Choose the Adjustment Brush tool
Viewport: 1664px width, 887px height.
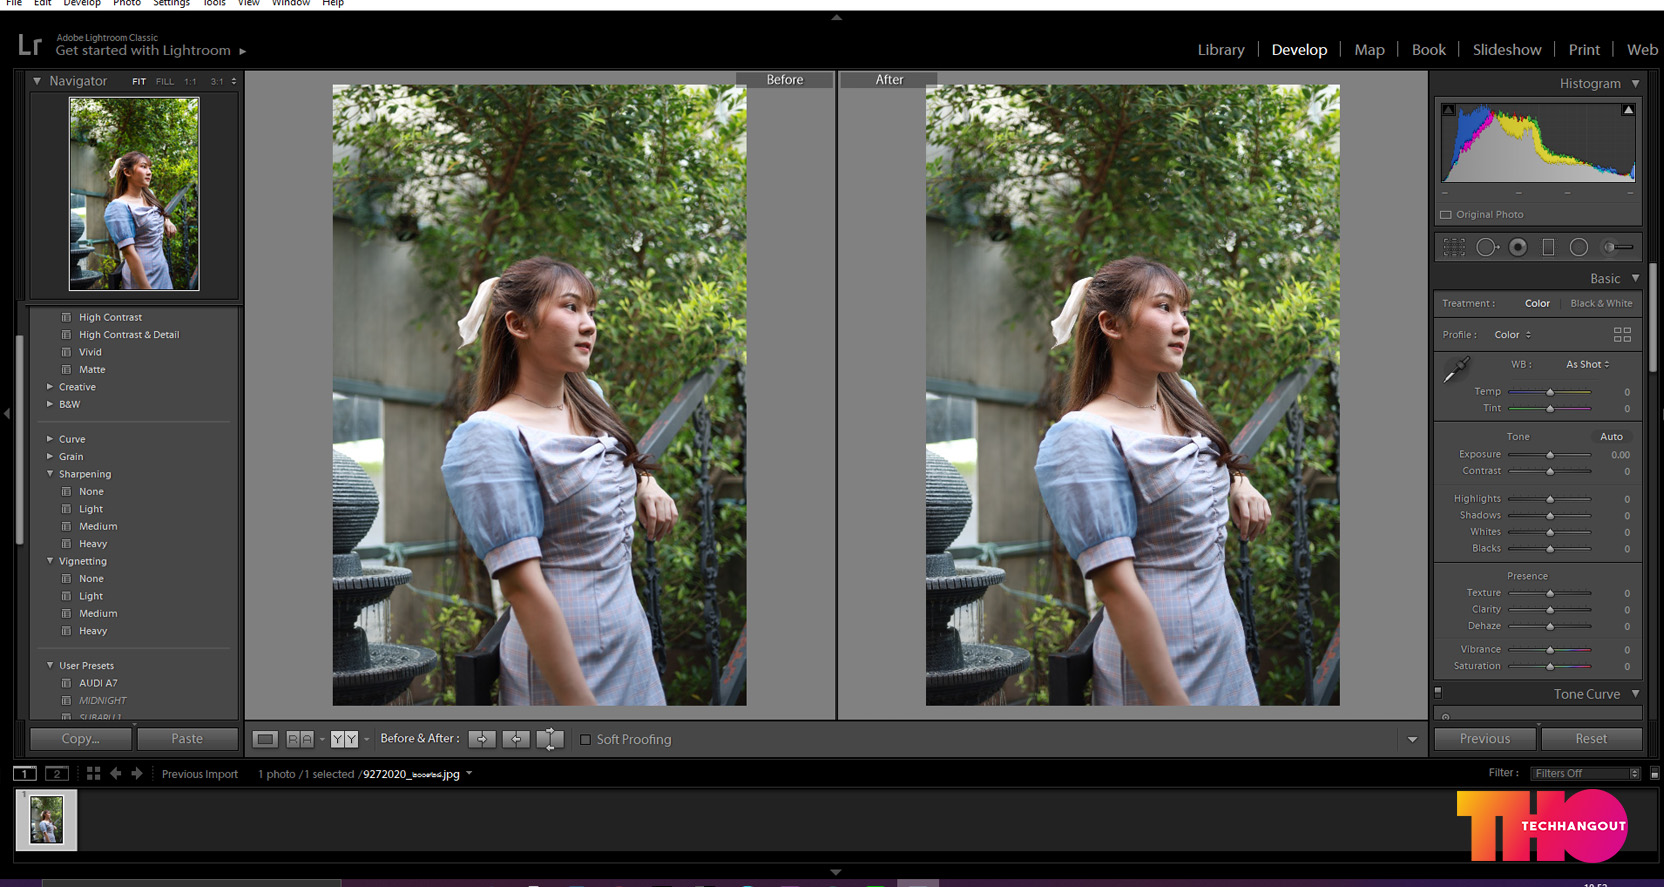(1618, 247)
